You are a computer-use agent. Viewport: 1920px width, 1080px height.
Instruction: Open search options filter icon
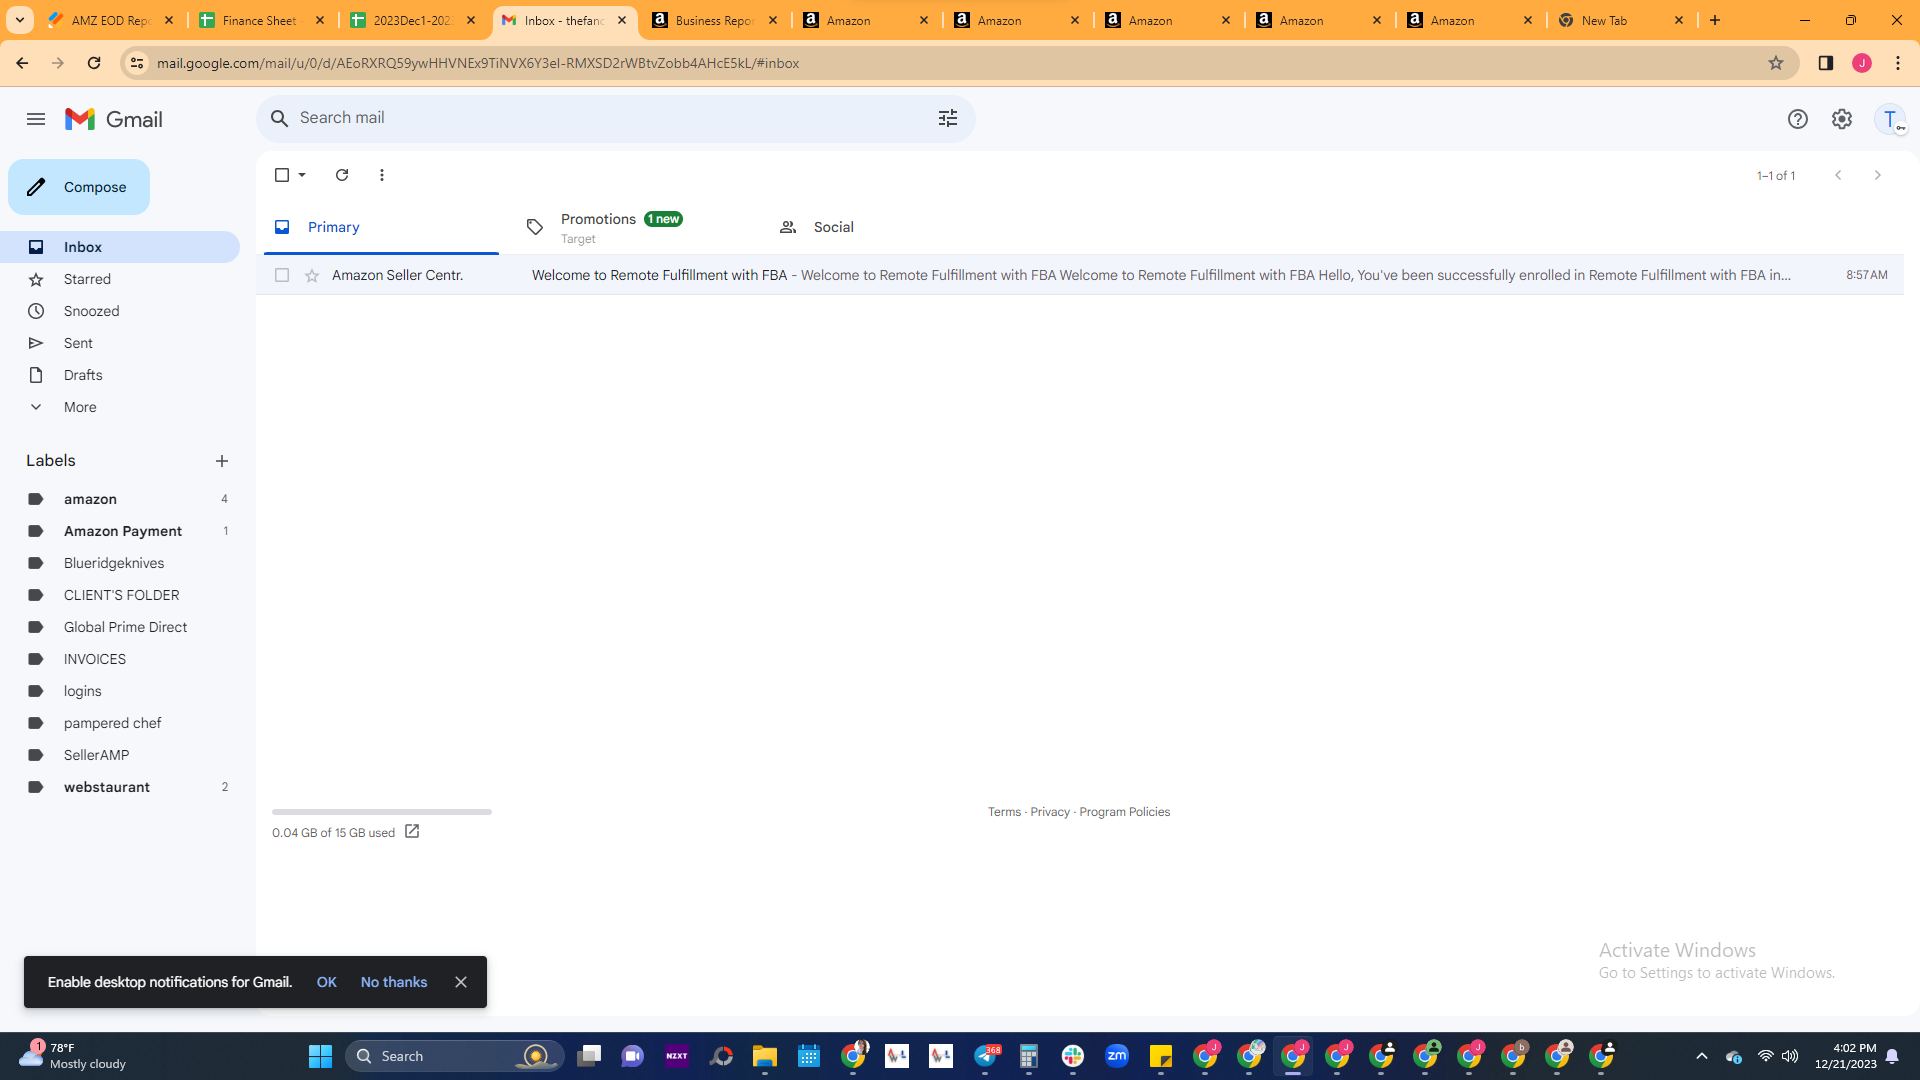point(948,118)
